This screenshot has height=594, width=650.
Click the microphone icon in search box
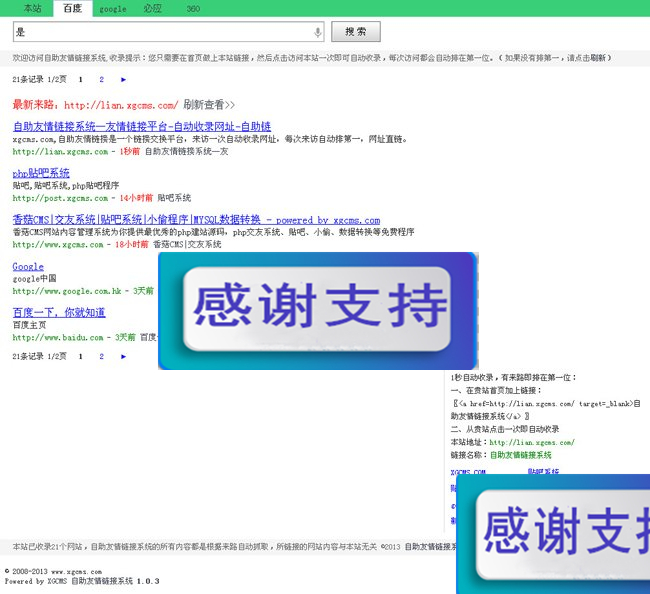pyautogui.click(x=318, y=32)
